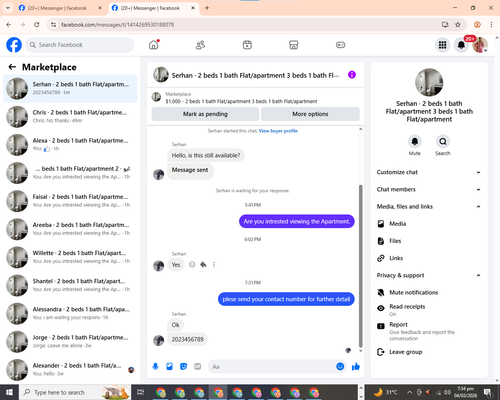Open the Reels video icon
The height and width of the screenshot is (400, 500).
point(247,45)
